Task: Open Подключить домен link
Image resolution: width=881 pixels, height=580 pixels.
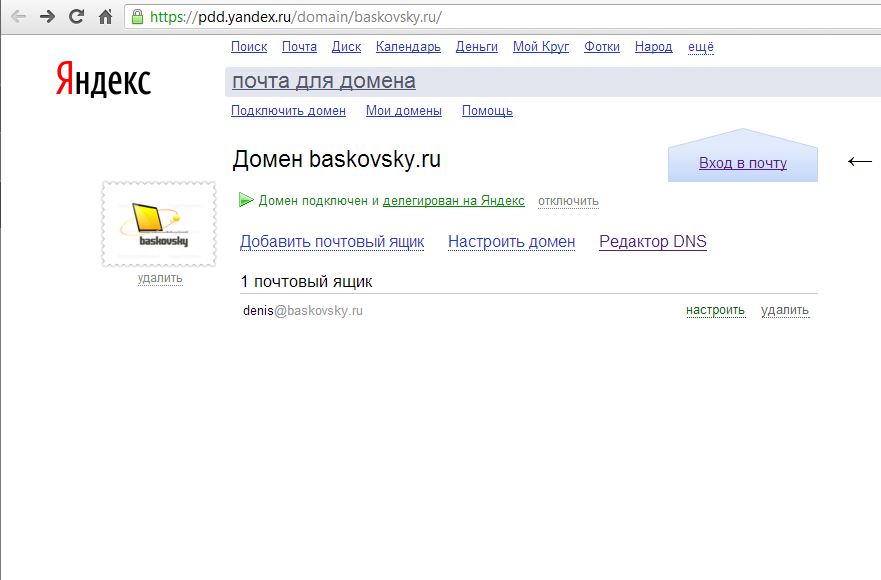Action: pyautogui.click(x=288, y=111)
